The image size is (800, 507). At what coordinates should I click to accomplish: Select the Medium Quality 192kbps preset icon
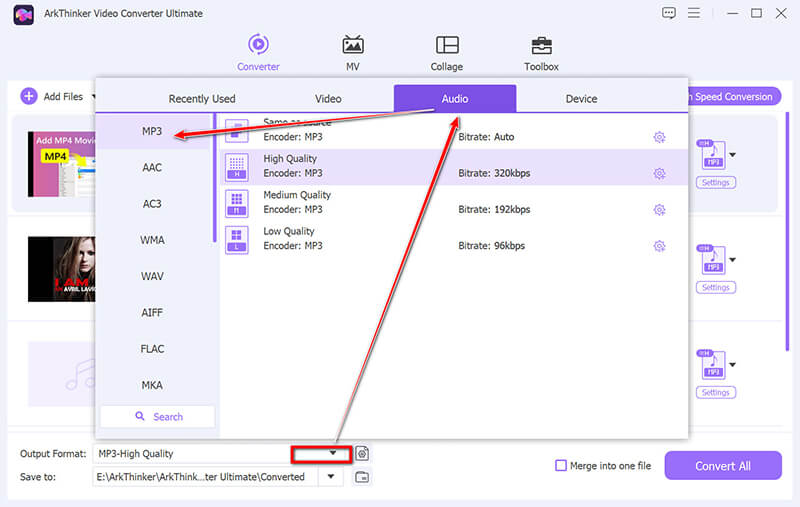point(237,203)
